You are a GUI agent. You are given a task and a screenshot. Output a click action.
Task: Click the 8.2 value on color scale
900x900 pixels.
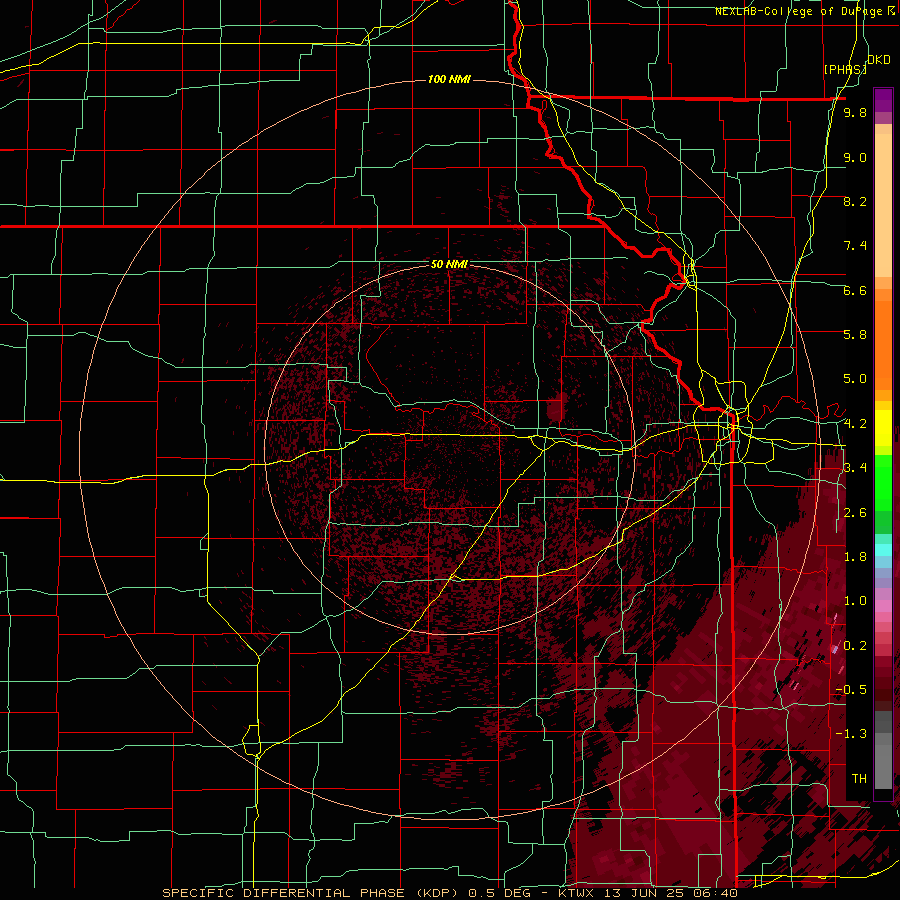855,201
